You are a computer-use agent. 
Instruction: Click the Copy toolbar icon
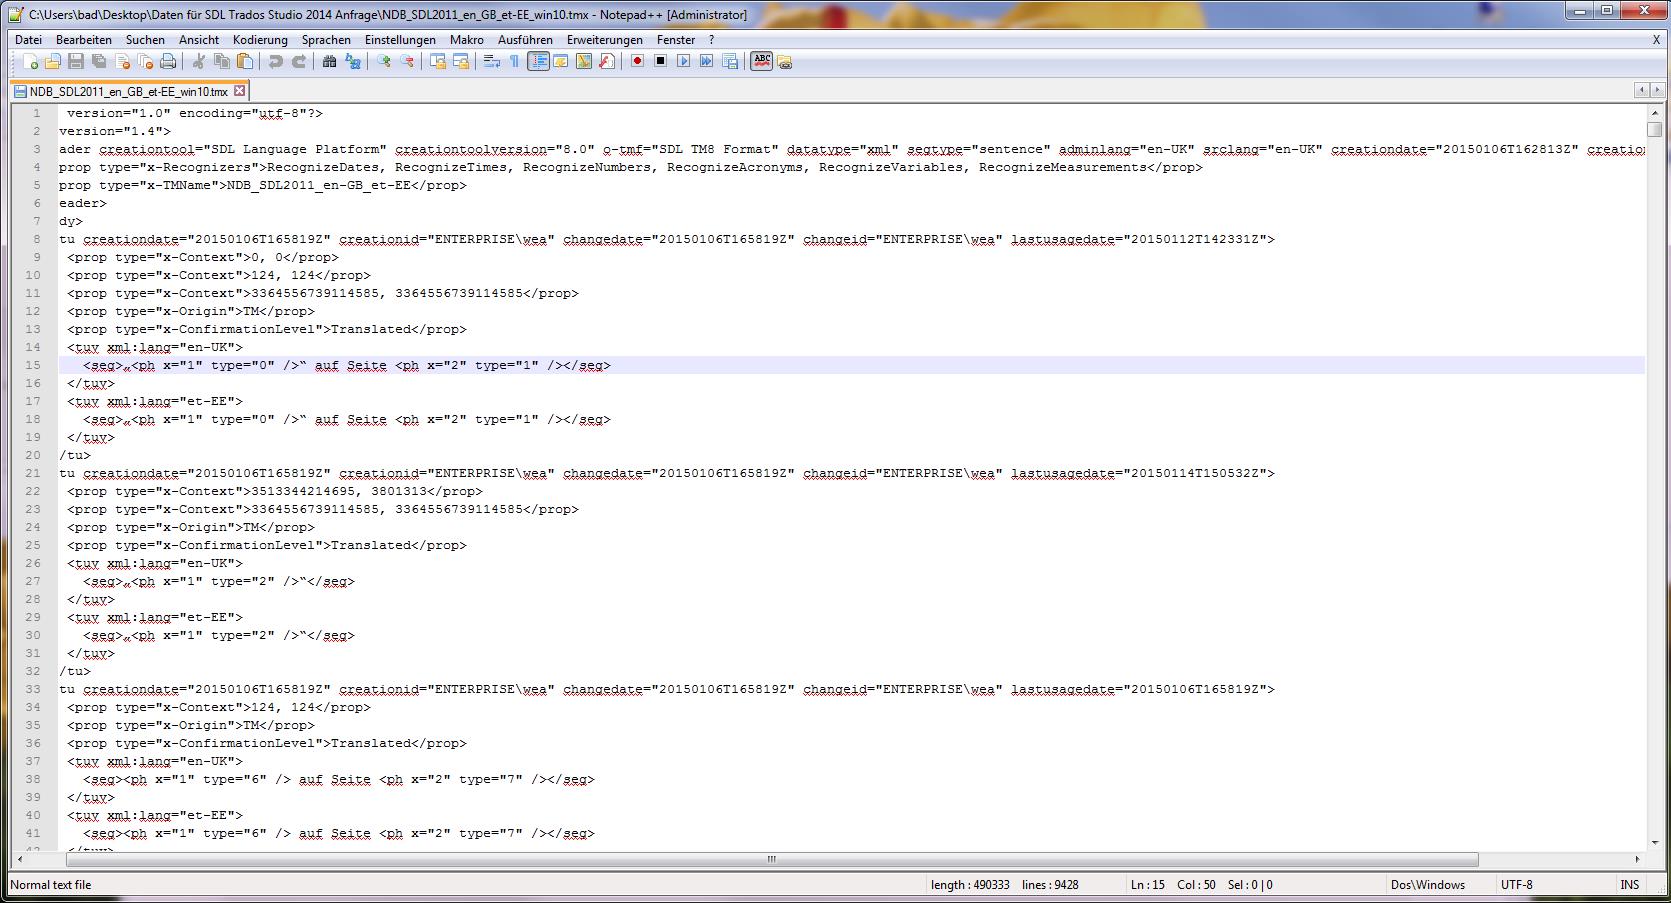[x=222, y=61]
